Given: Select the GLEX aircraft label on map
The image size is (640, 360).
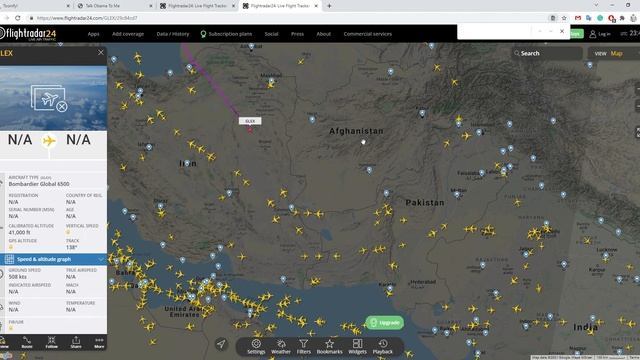Looking at the screenshot, I should click(250, 121).
